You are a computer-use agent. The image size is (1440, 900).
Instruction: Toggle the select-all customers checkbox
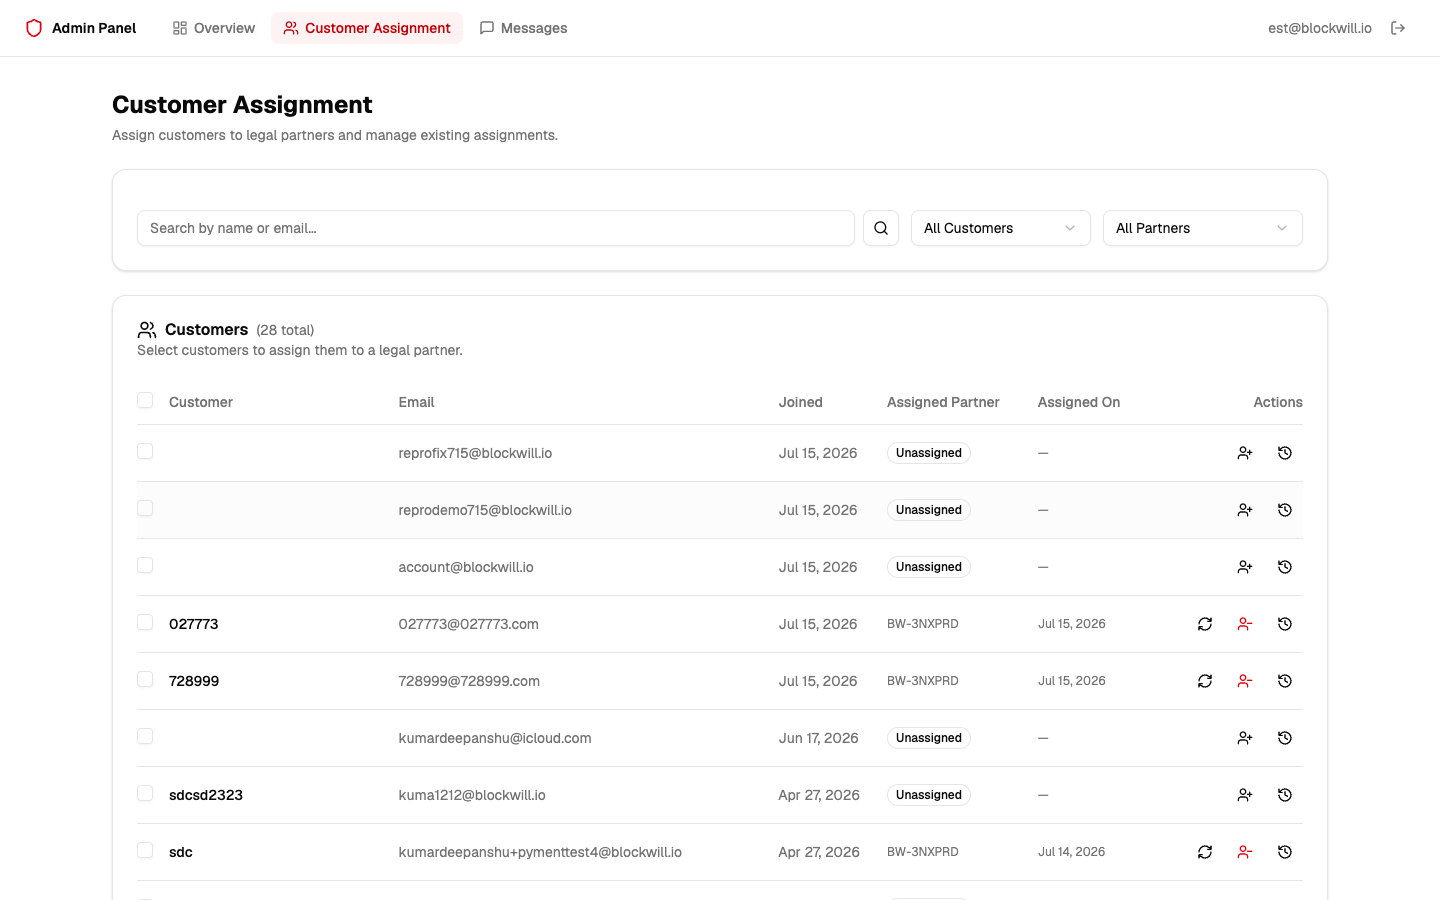145,400
